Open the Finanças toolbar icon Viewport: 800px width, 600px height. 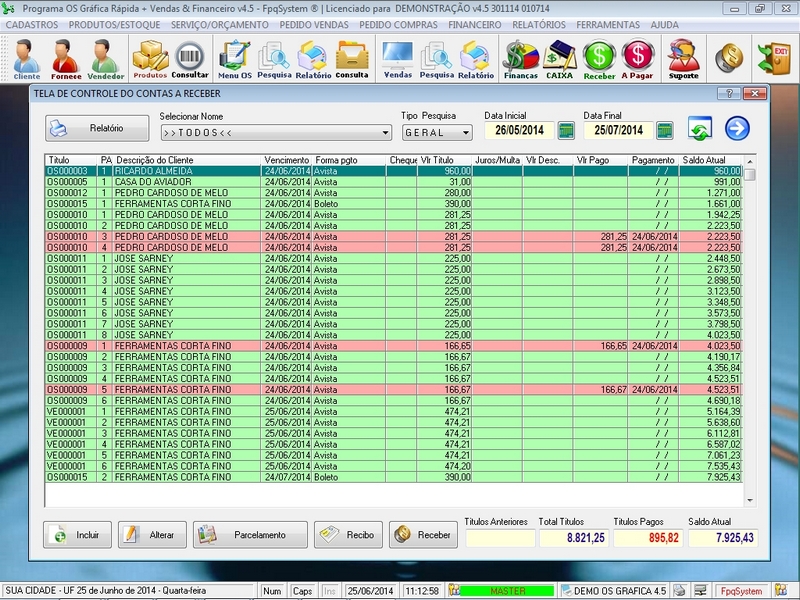tap(520, 58)
